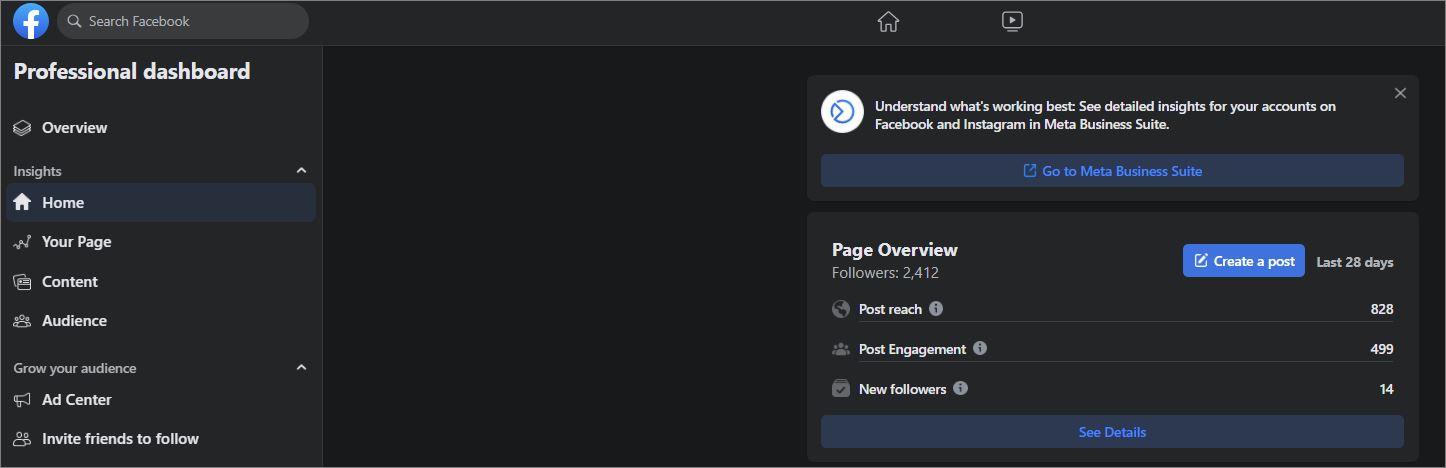Show info tooltip for Post Engagement
The height and width of the screenshot is (468, 1446).
point(980,349)
